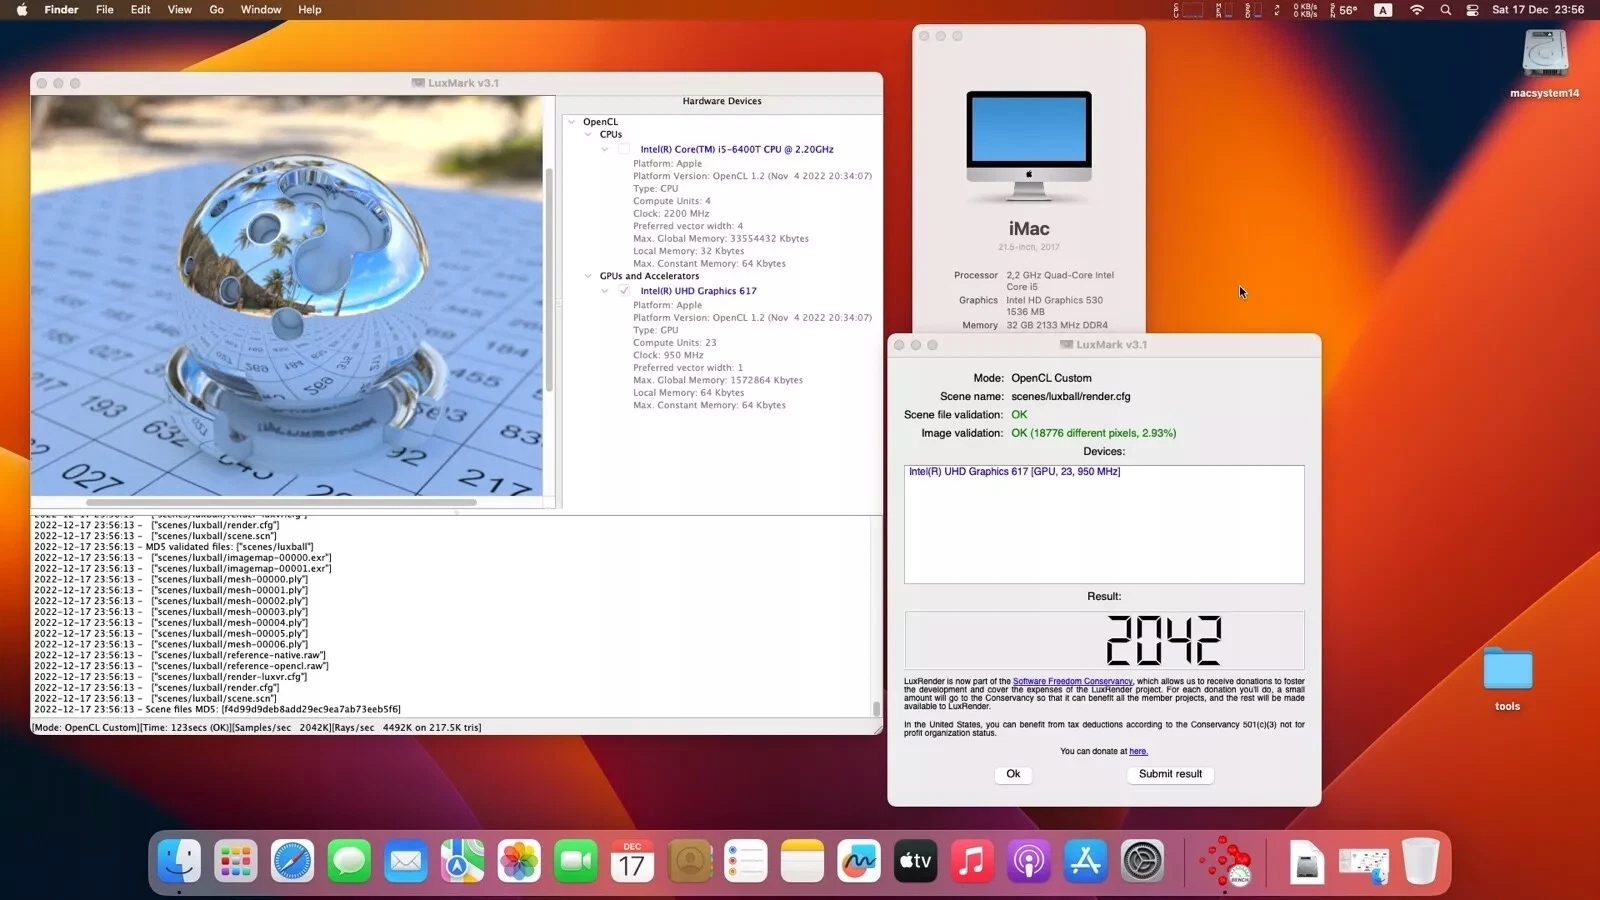
Task: Select the Intel(R) UHD Graphics 617 device entry in result dialog
Action: (1014, 472)
